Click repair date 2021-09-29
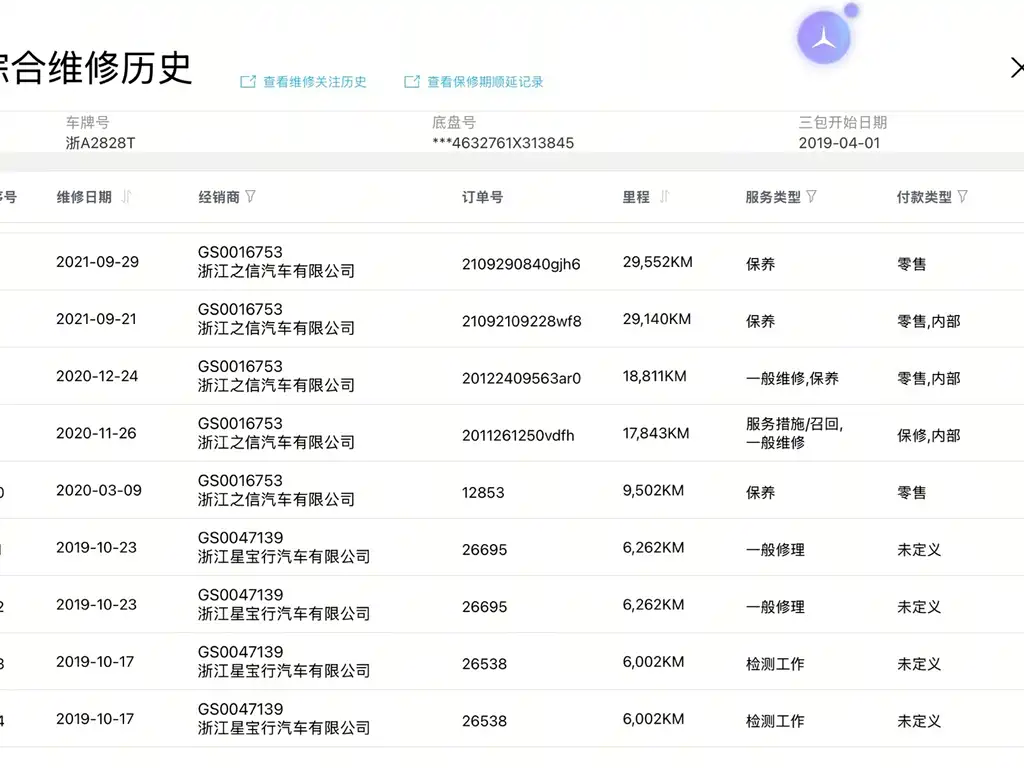Image resolution: width=1024 pixels, height=768 pixels. [97, 262]
